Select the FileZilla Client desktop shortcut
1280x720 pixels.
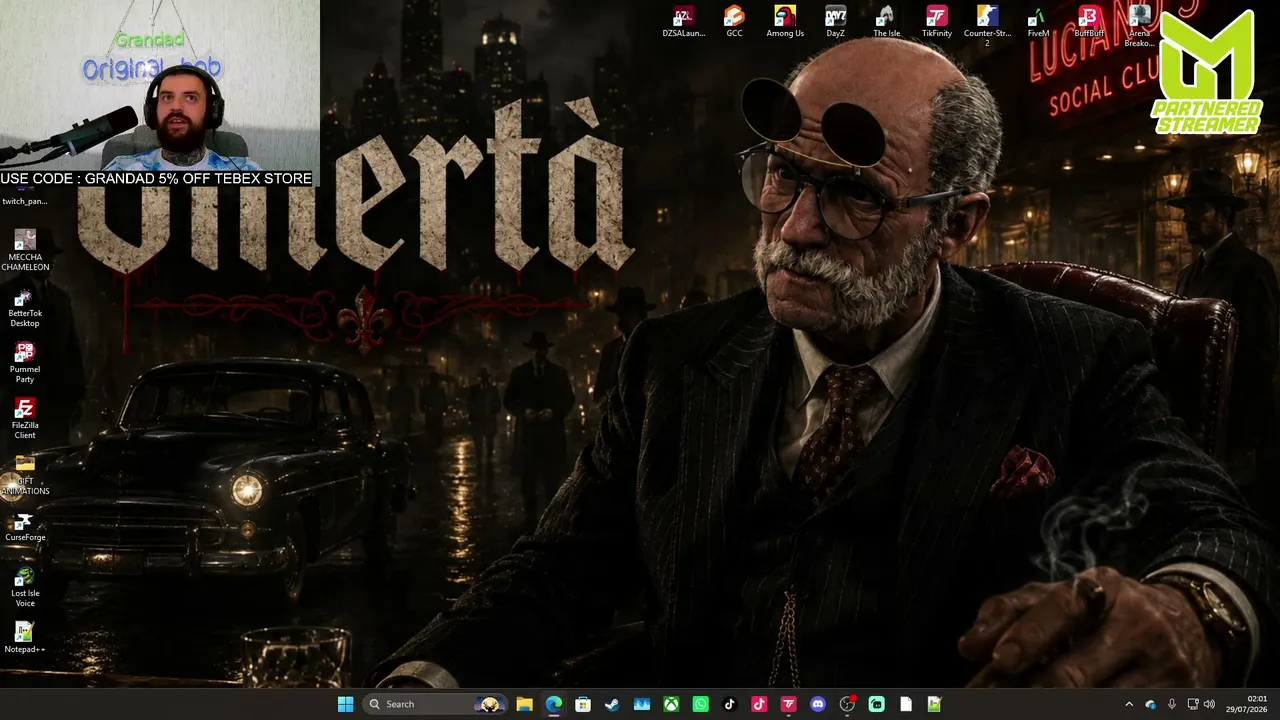click(25, 419)
